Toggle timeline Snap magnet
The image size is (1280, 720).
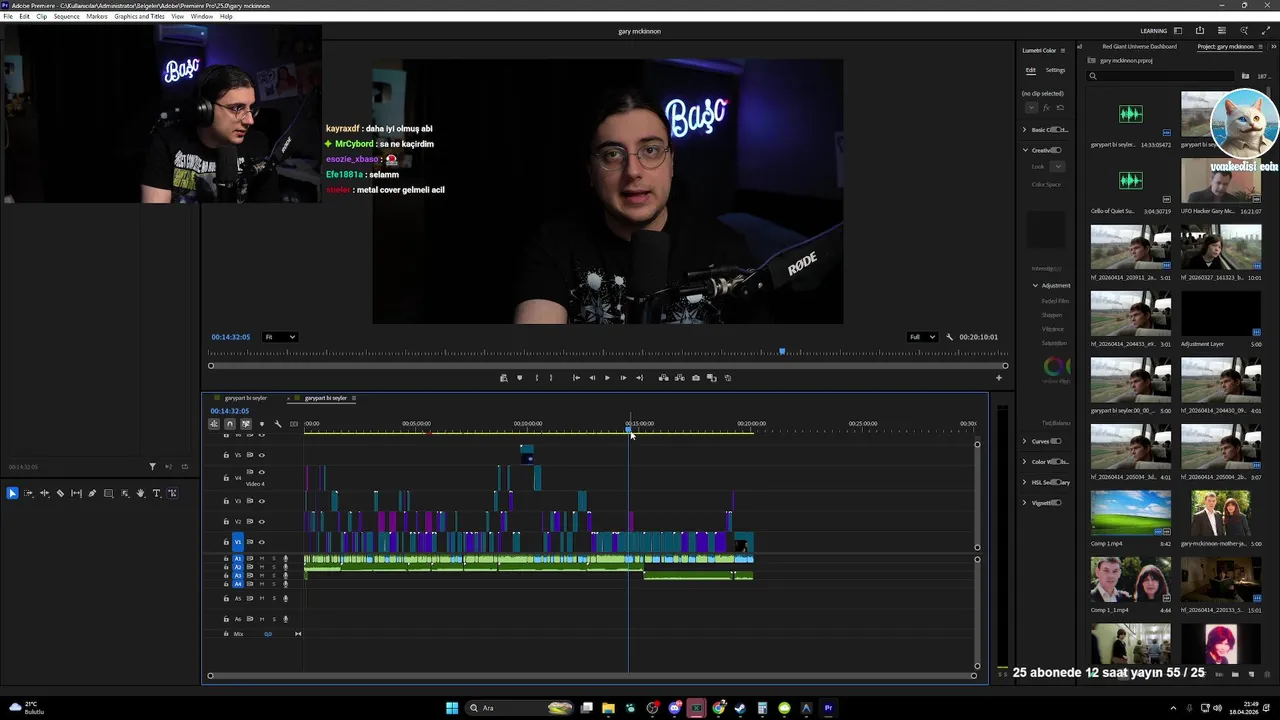229,424
